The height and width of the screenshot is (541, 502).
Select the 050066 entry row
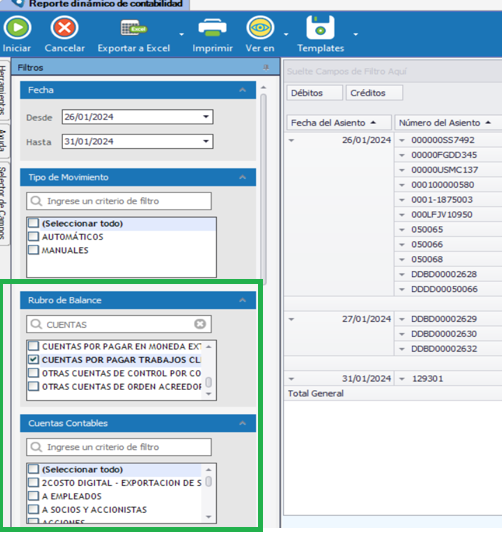coord(448,245)
